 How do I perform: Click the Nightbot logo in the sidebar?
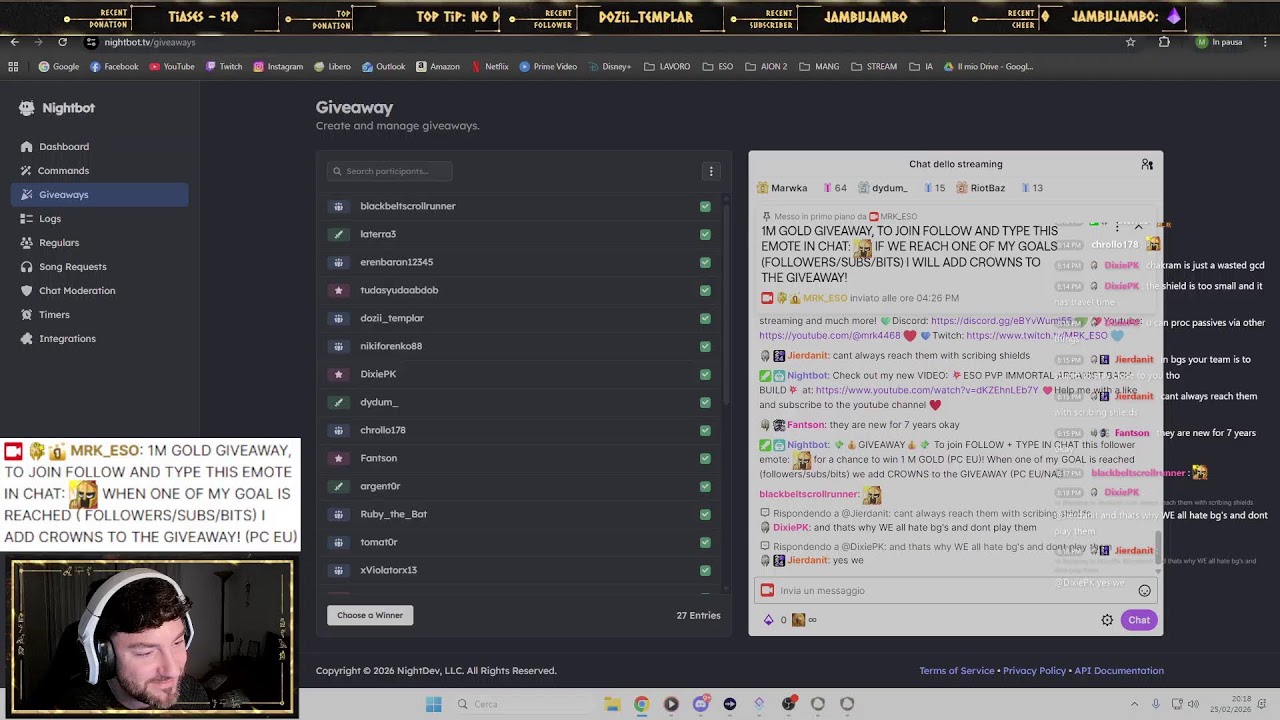coord(27,108)
